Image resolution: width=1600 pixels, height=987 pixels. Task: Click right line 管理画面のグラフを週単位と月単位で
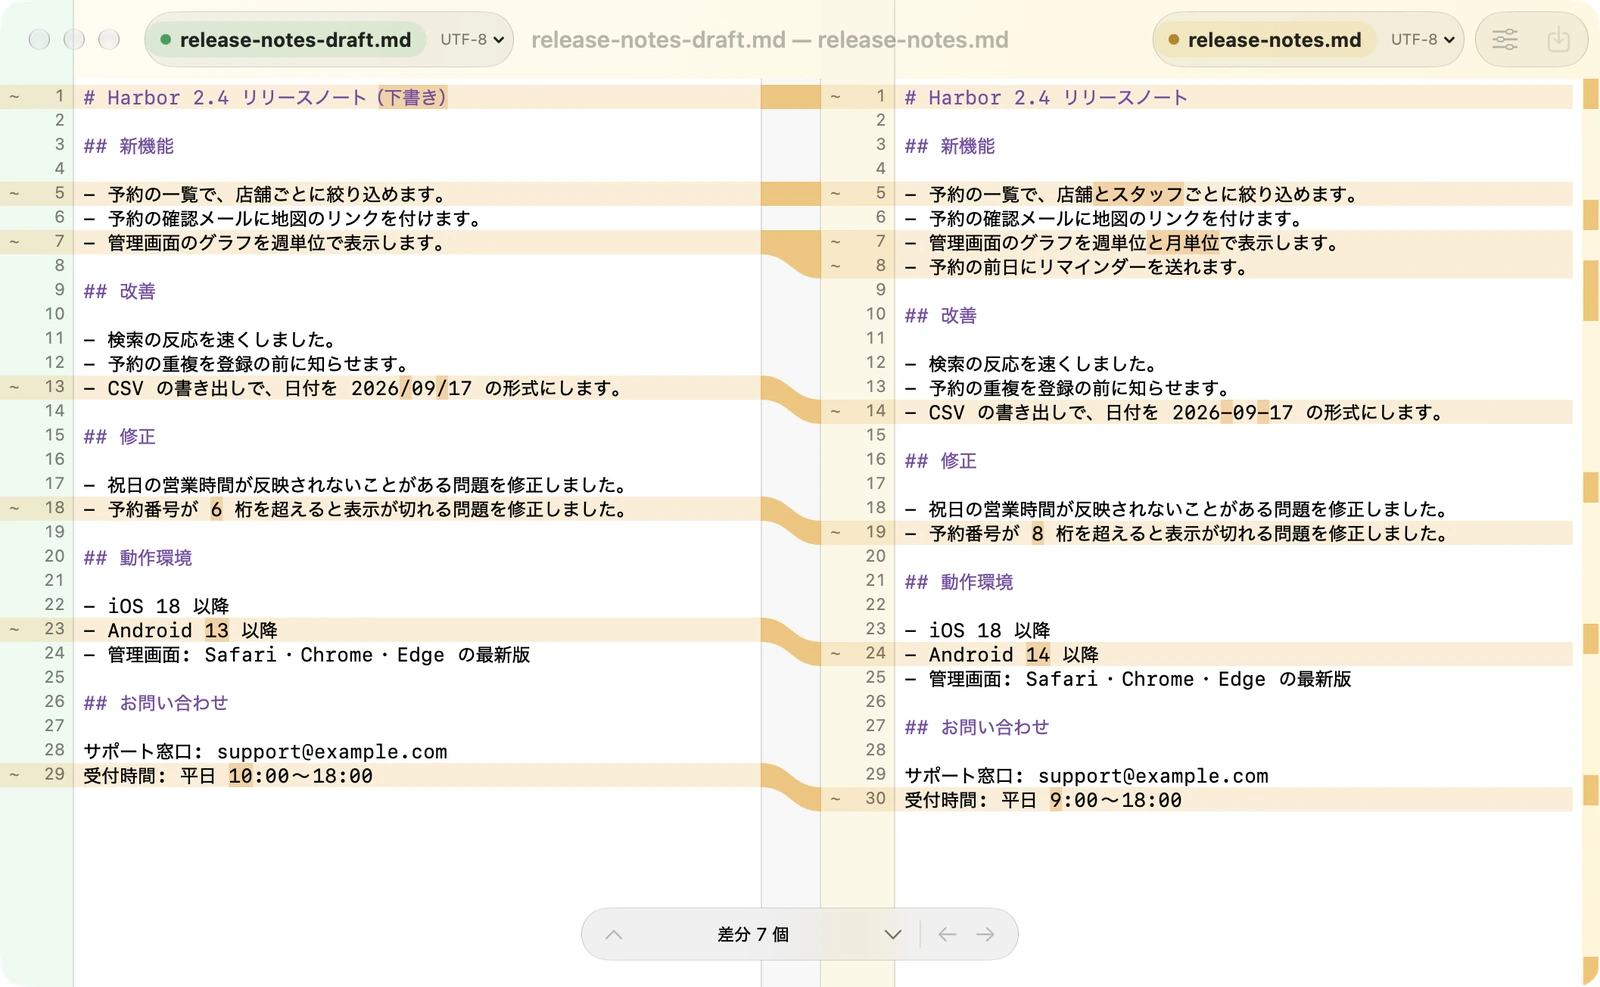coord(1122,242)
